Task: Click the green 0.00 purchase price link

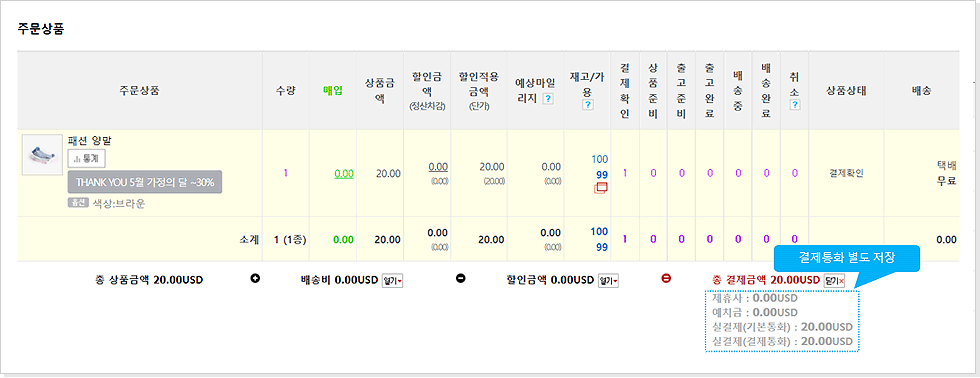Action: coord(344,174)
